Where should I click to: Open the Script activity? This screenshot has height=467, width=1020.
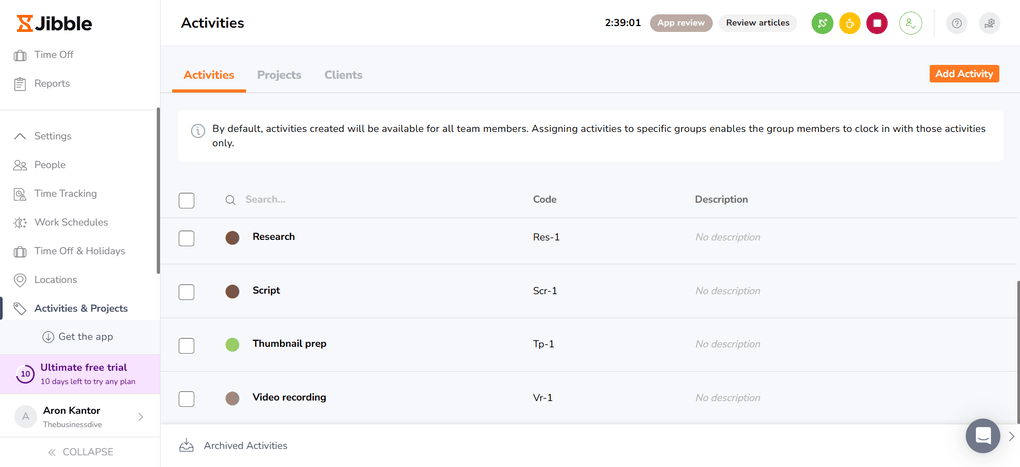(266, 290)
